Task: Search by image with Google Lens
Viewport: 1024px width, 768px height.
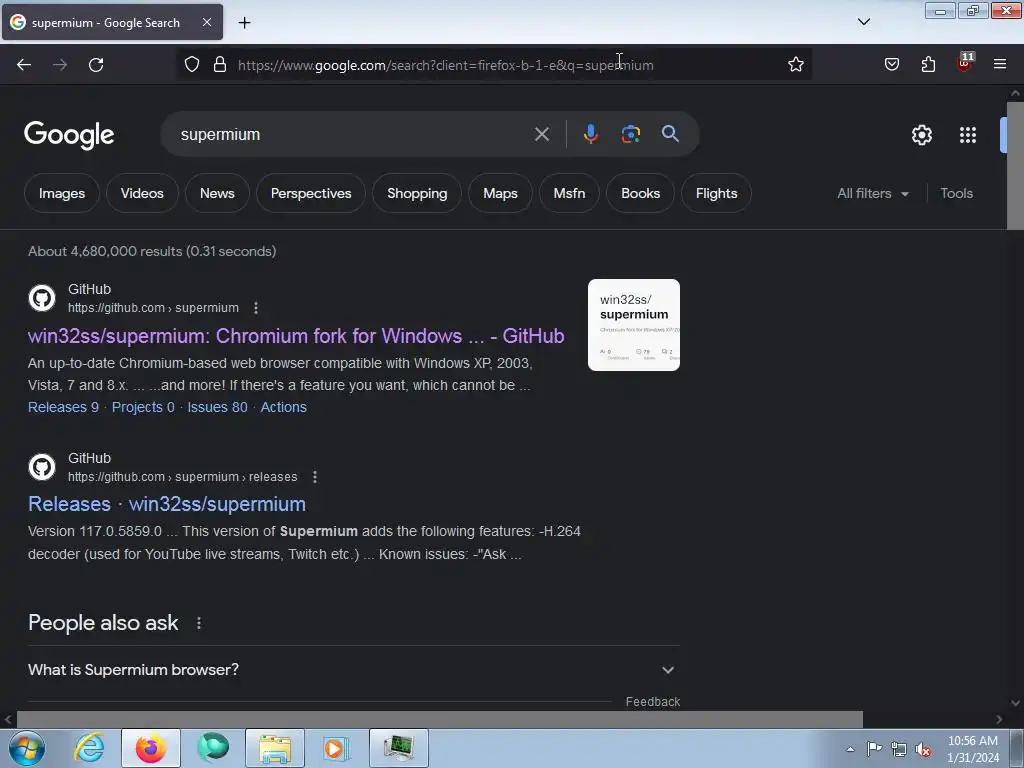Action: click(630, 135)
